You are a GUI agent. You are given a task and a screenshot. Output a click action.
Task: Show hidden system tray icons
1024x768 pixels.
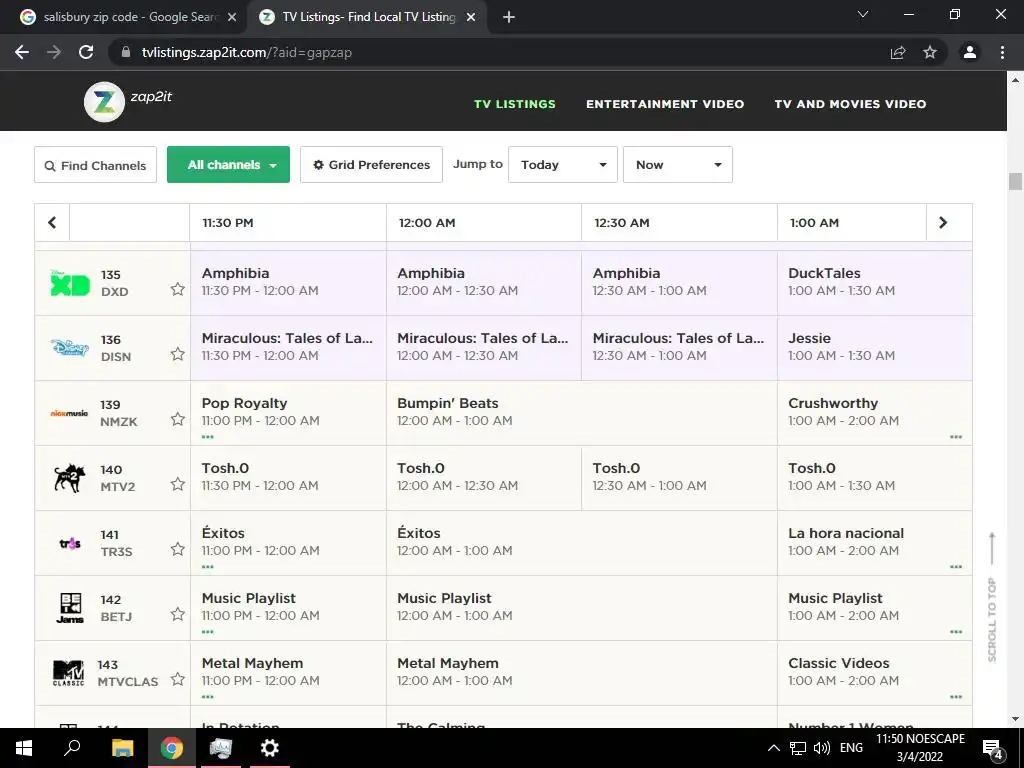774,748
